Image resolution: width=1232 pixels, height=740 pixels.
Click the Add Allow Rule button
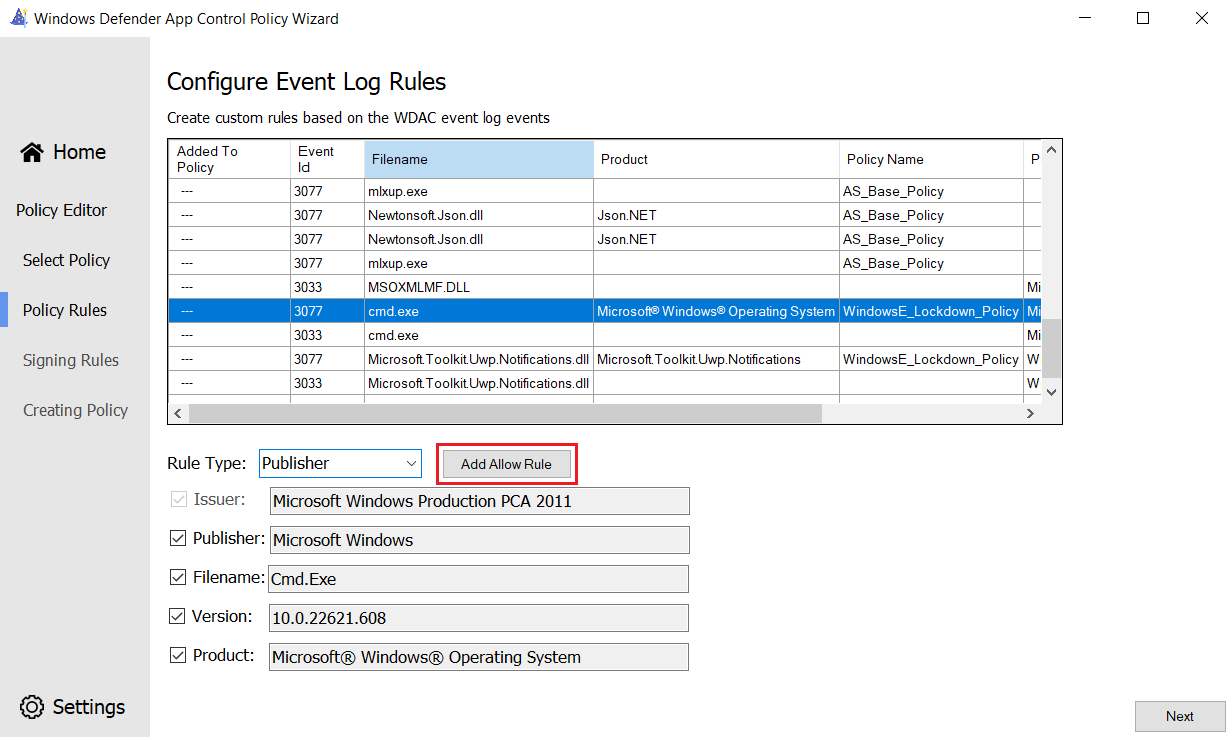[507, 464]
